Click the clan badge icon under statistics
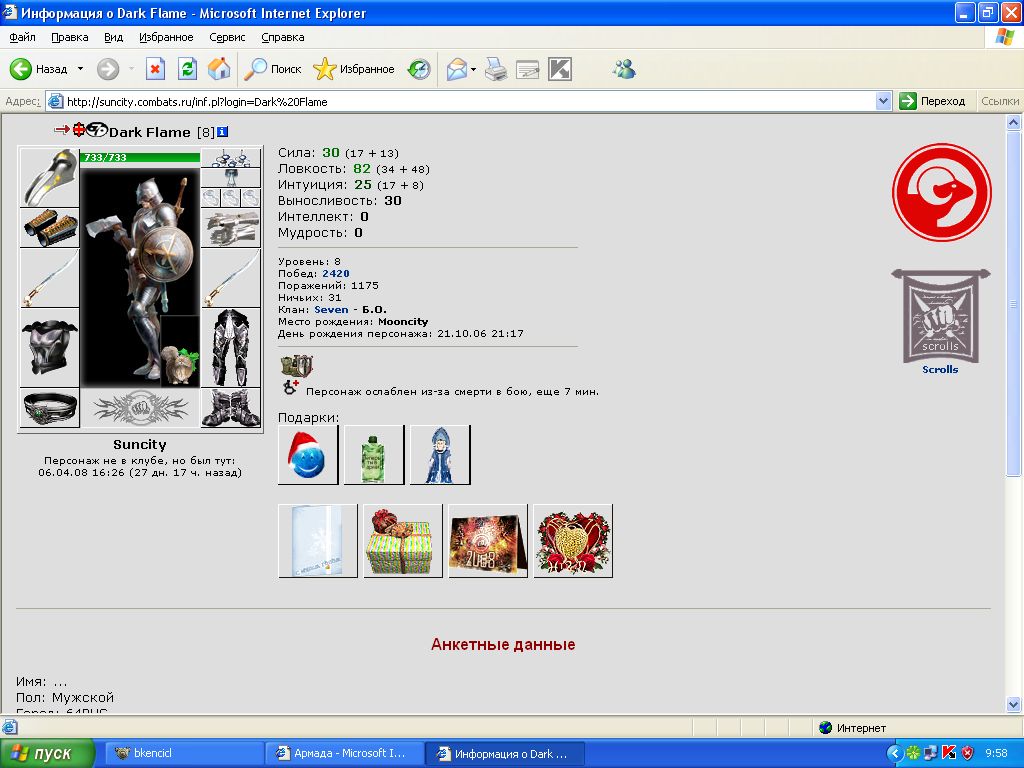Image resolution: width=1024 pixels, height=768 pixels. point(297,366)
